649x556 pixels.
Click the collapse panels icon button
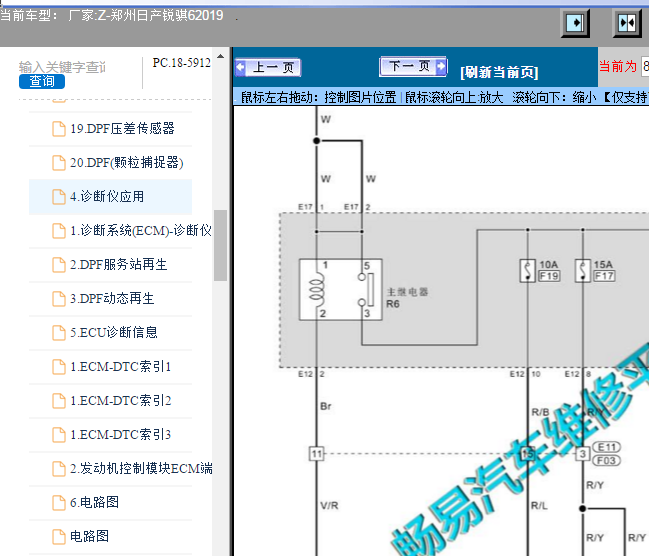[x=627, y=23]
